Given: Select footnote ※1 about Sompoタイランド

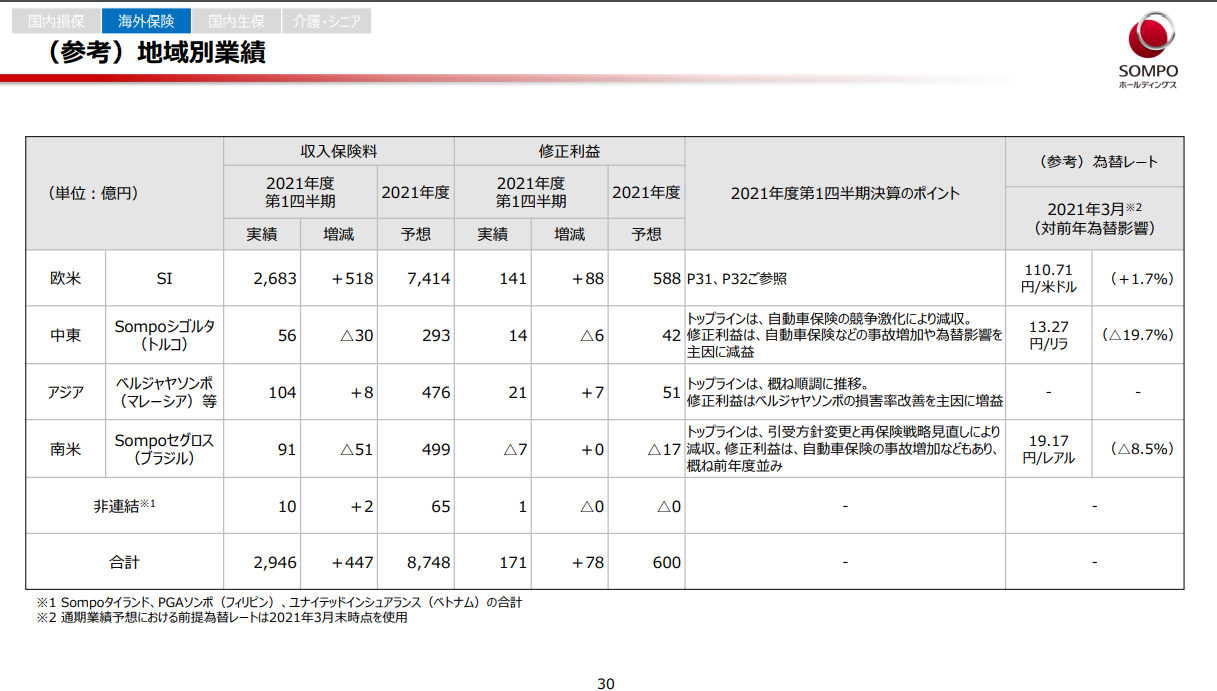Looking at the screenshot, I should tap(279, 603).
